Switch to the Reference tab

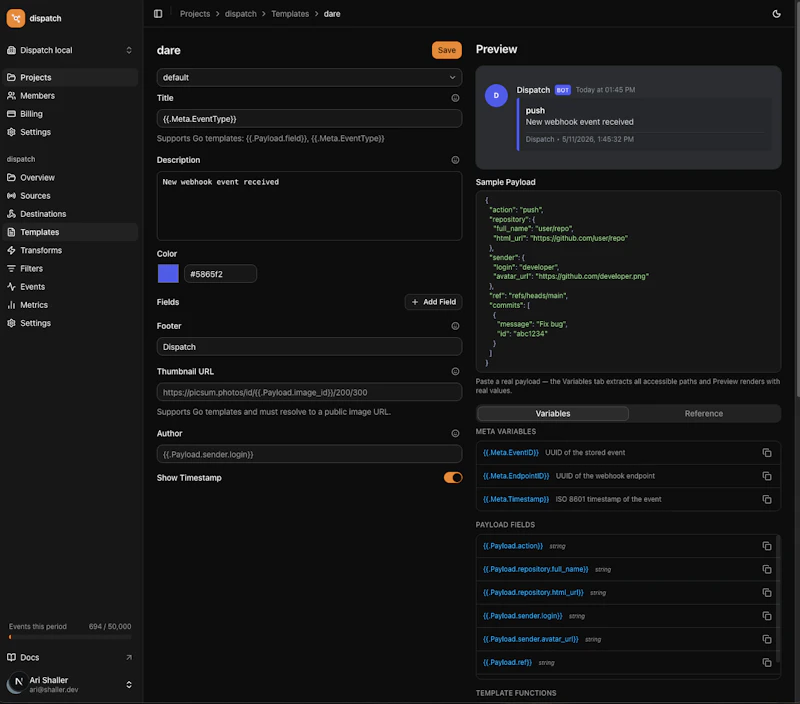(704, 414)
